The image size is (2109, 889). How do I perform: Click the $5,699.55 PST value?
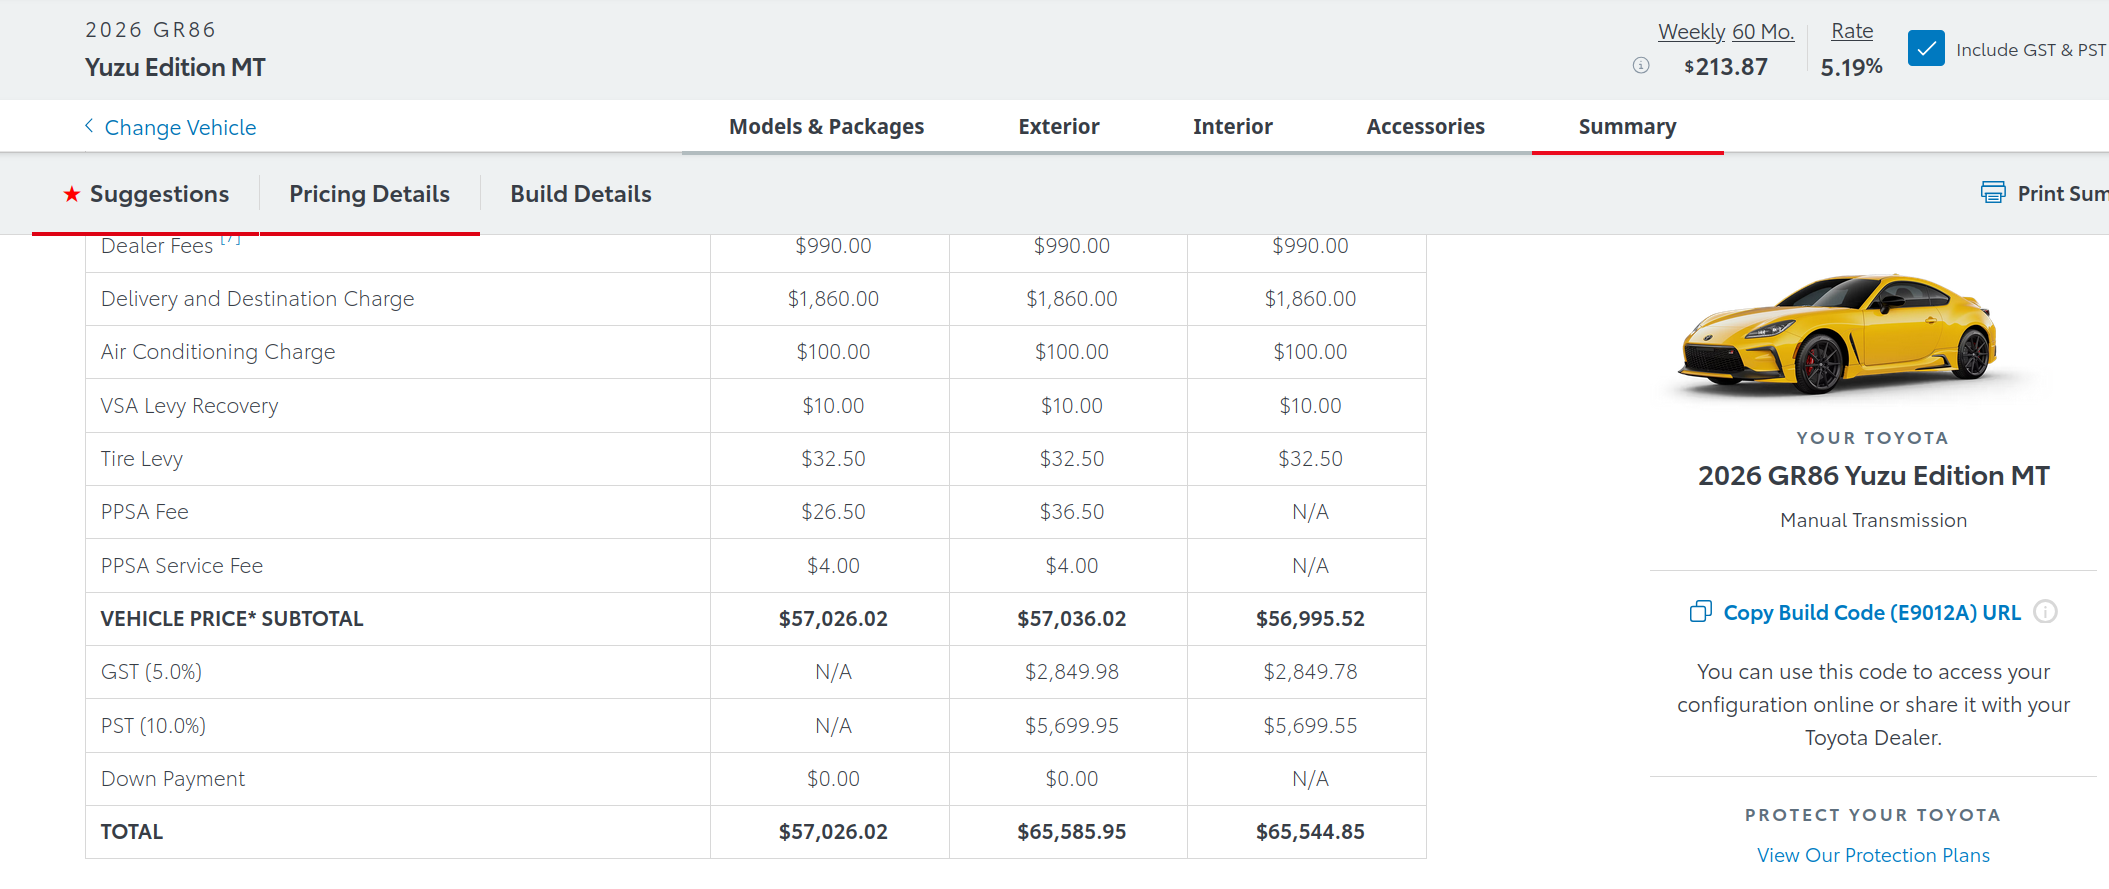(1310, 726)
